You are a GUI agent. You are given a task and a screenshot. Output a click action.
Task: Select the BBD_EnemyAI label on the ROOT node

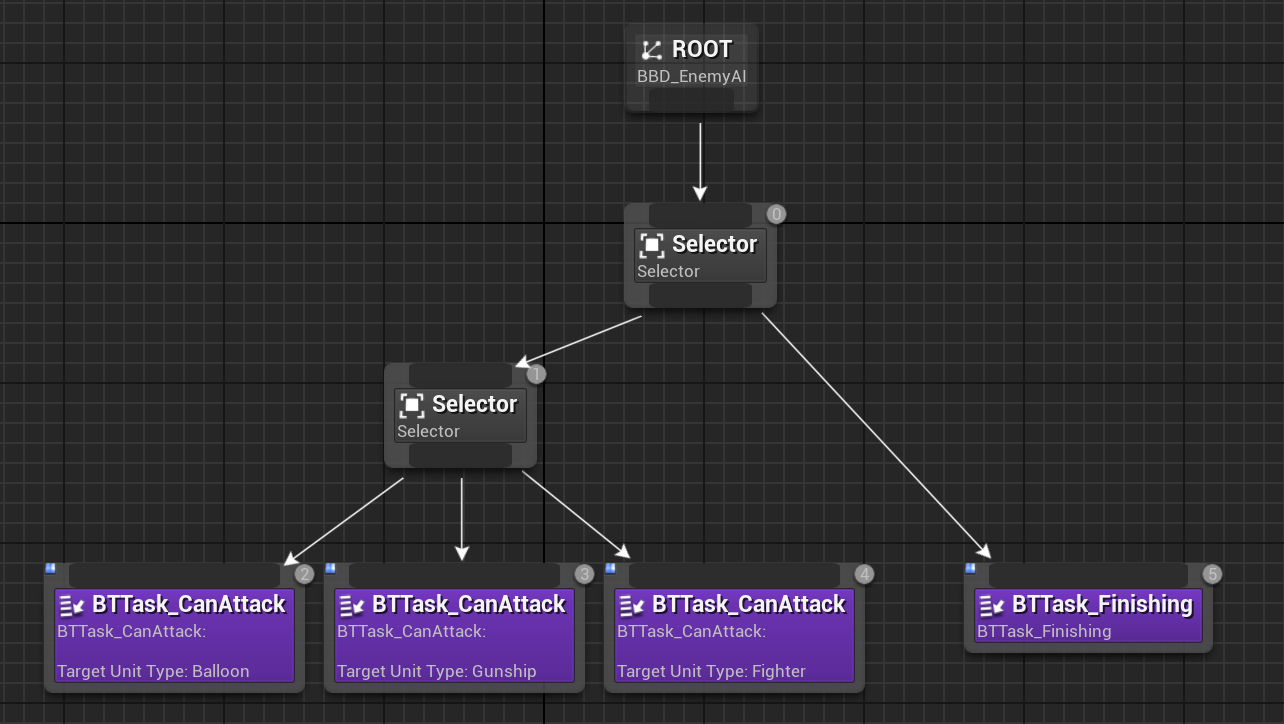pos(692,76)
